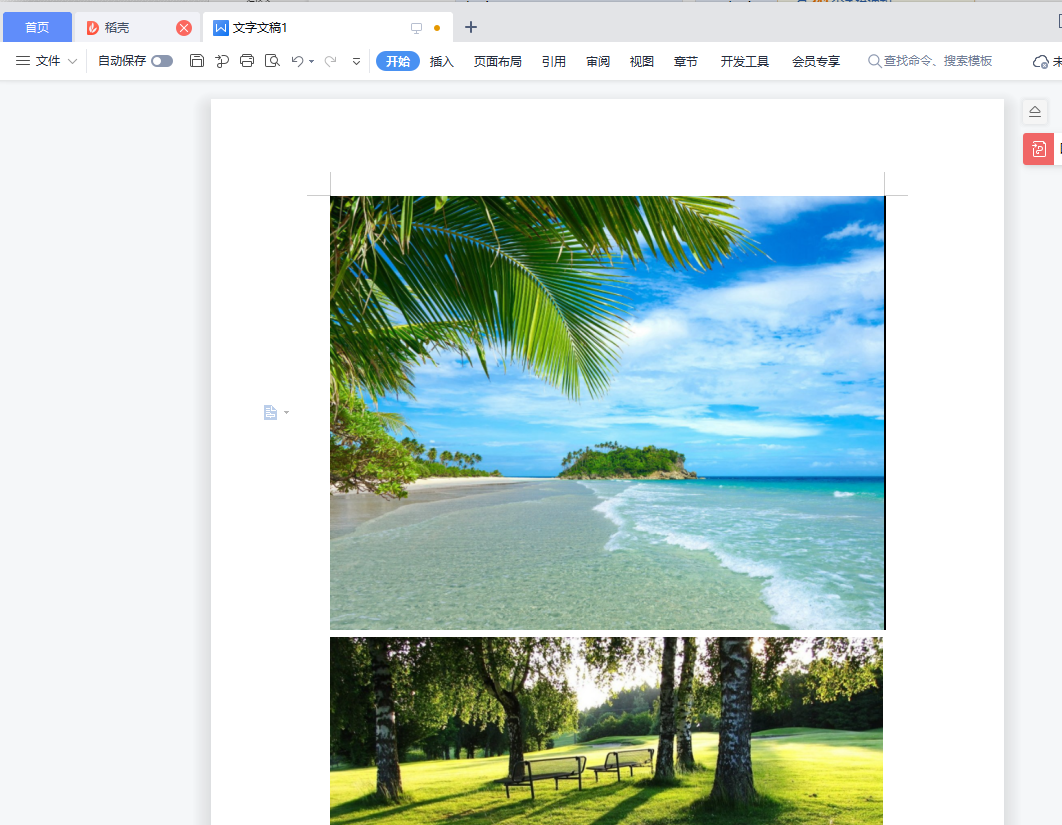1062x825 pixels.
Task: Open the 页面布局 ribbon tab
Action: click(x=497, y=61)
